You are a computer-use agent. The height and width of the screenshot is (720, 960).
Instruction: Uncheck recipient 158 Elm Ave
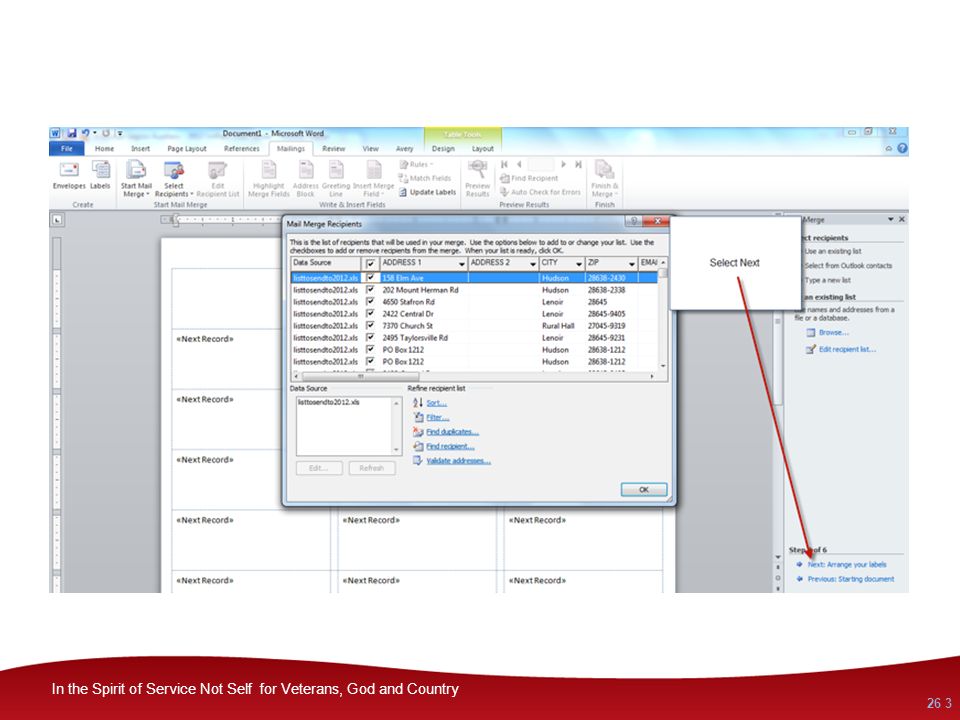point(370,277)
